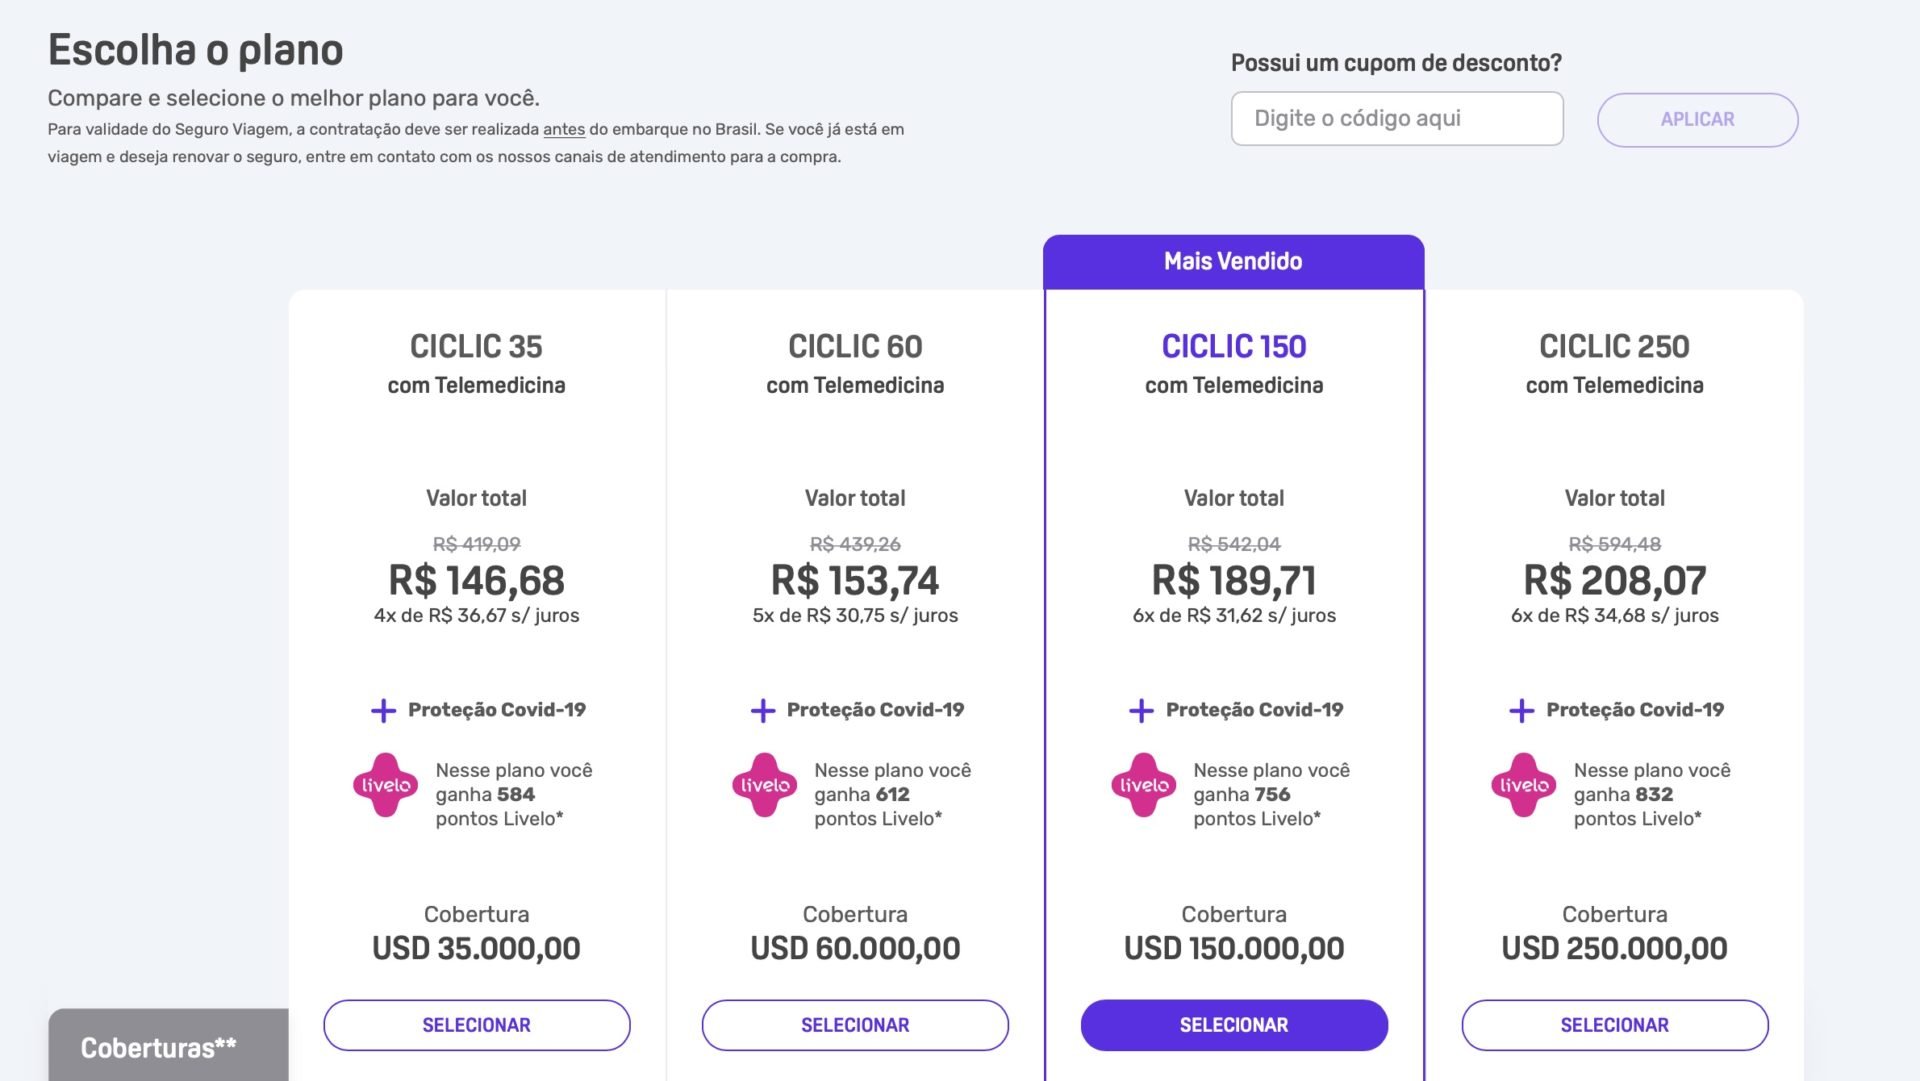Viewport: 1920px width, 1081px height.
Task: Click the Mais Vendido banner
Action: (1233, 262)
